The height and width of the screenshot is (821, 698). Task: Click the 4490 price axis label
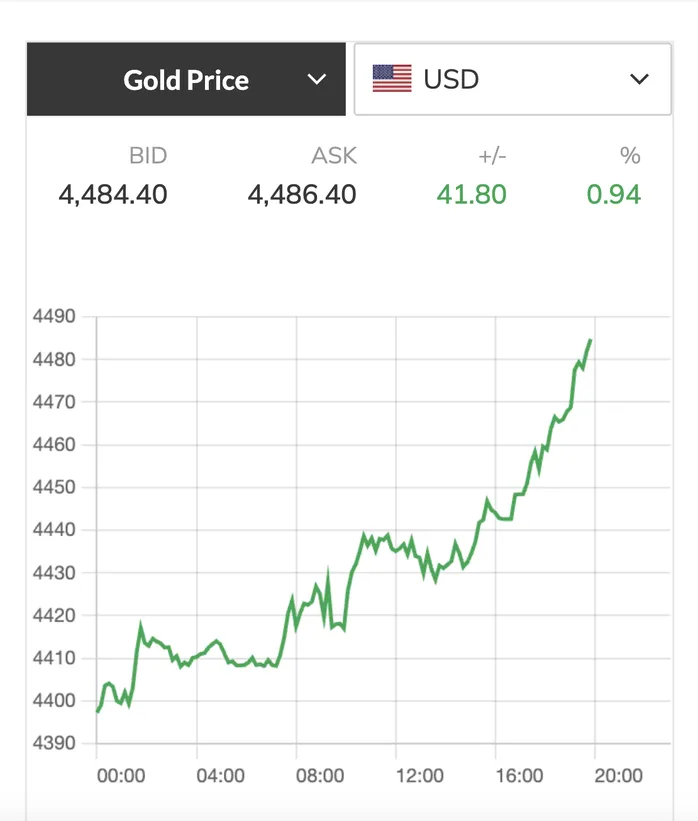pos(56,317)
